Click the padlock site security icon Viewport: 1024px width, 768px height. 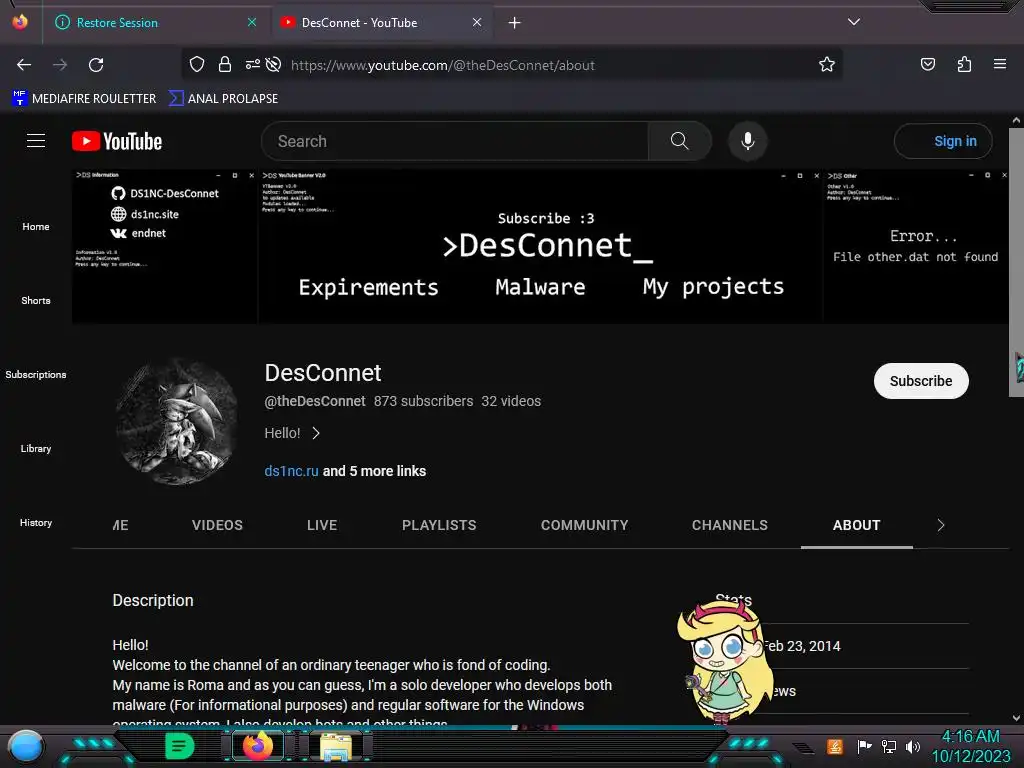tap(225, 64)
